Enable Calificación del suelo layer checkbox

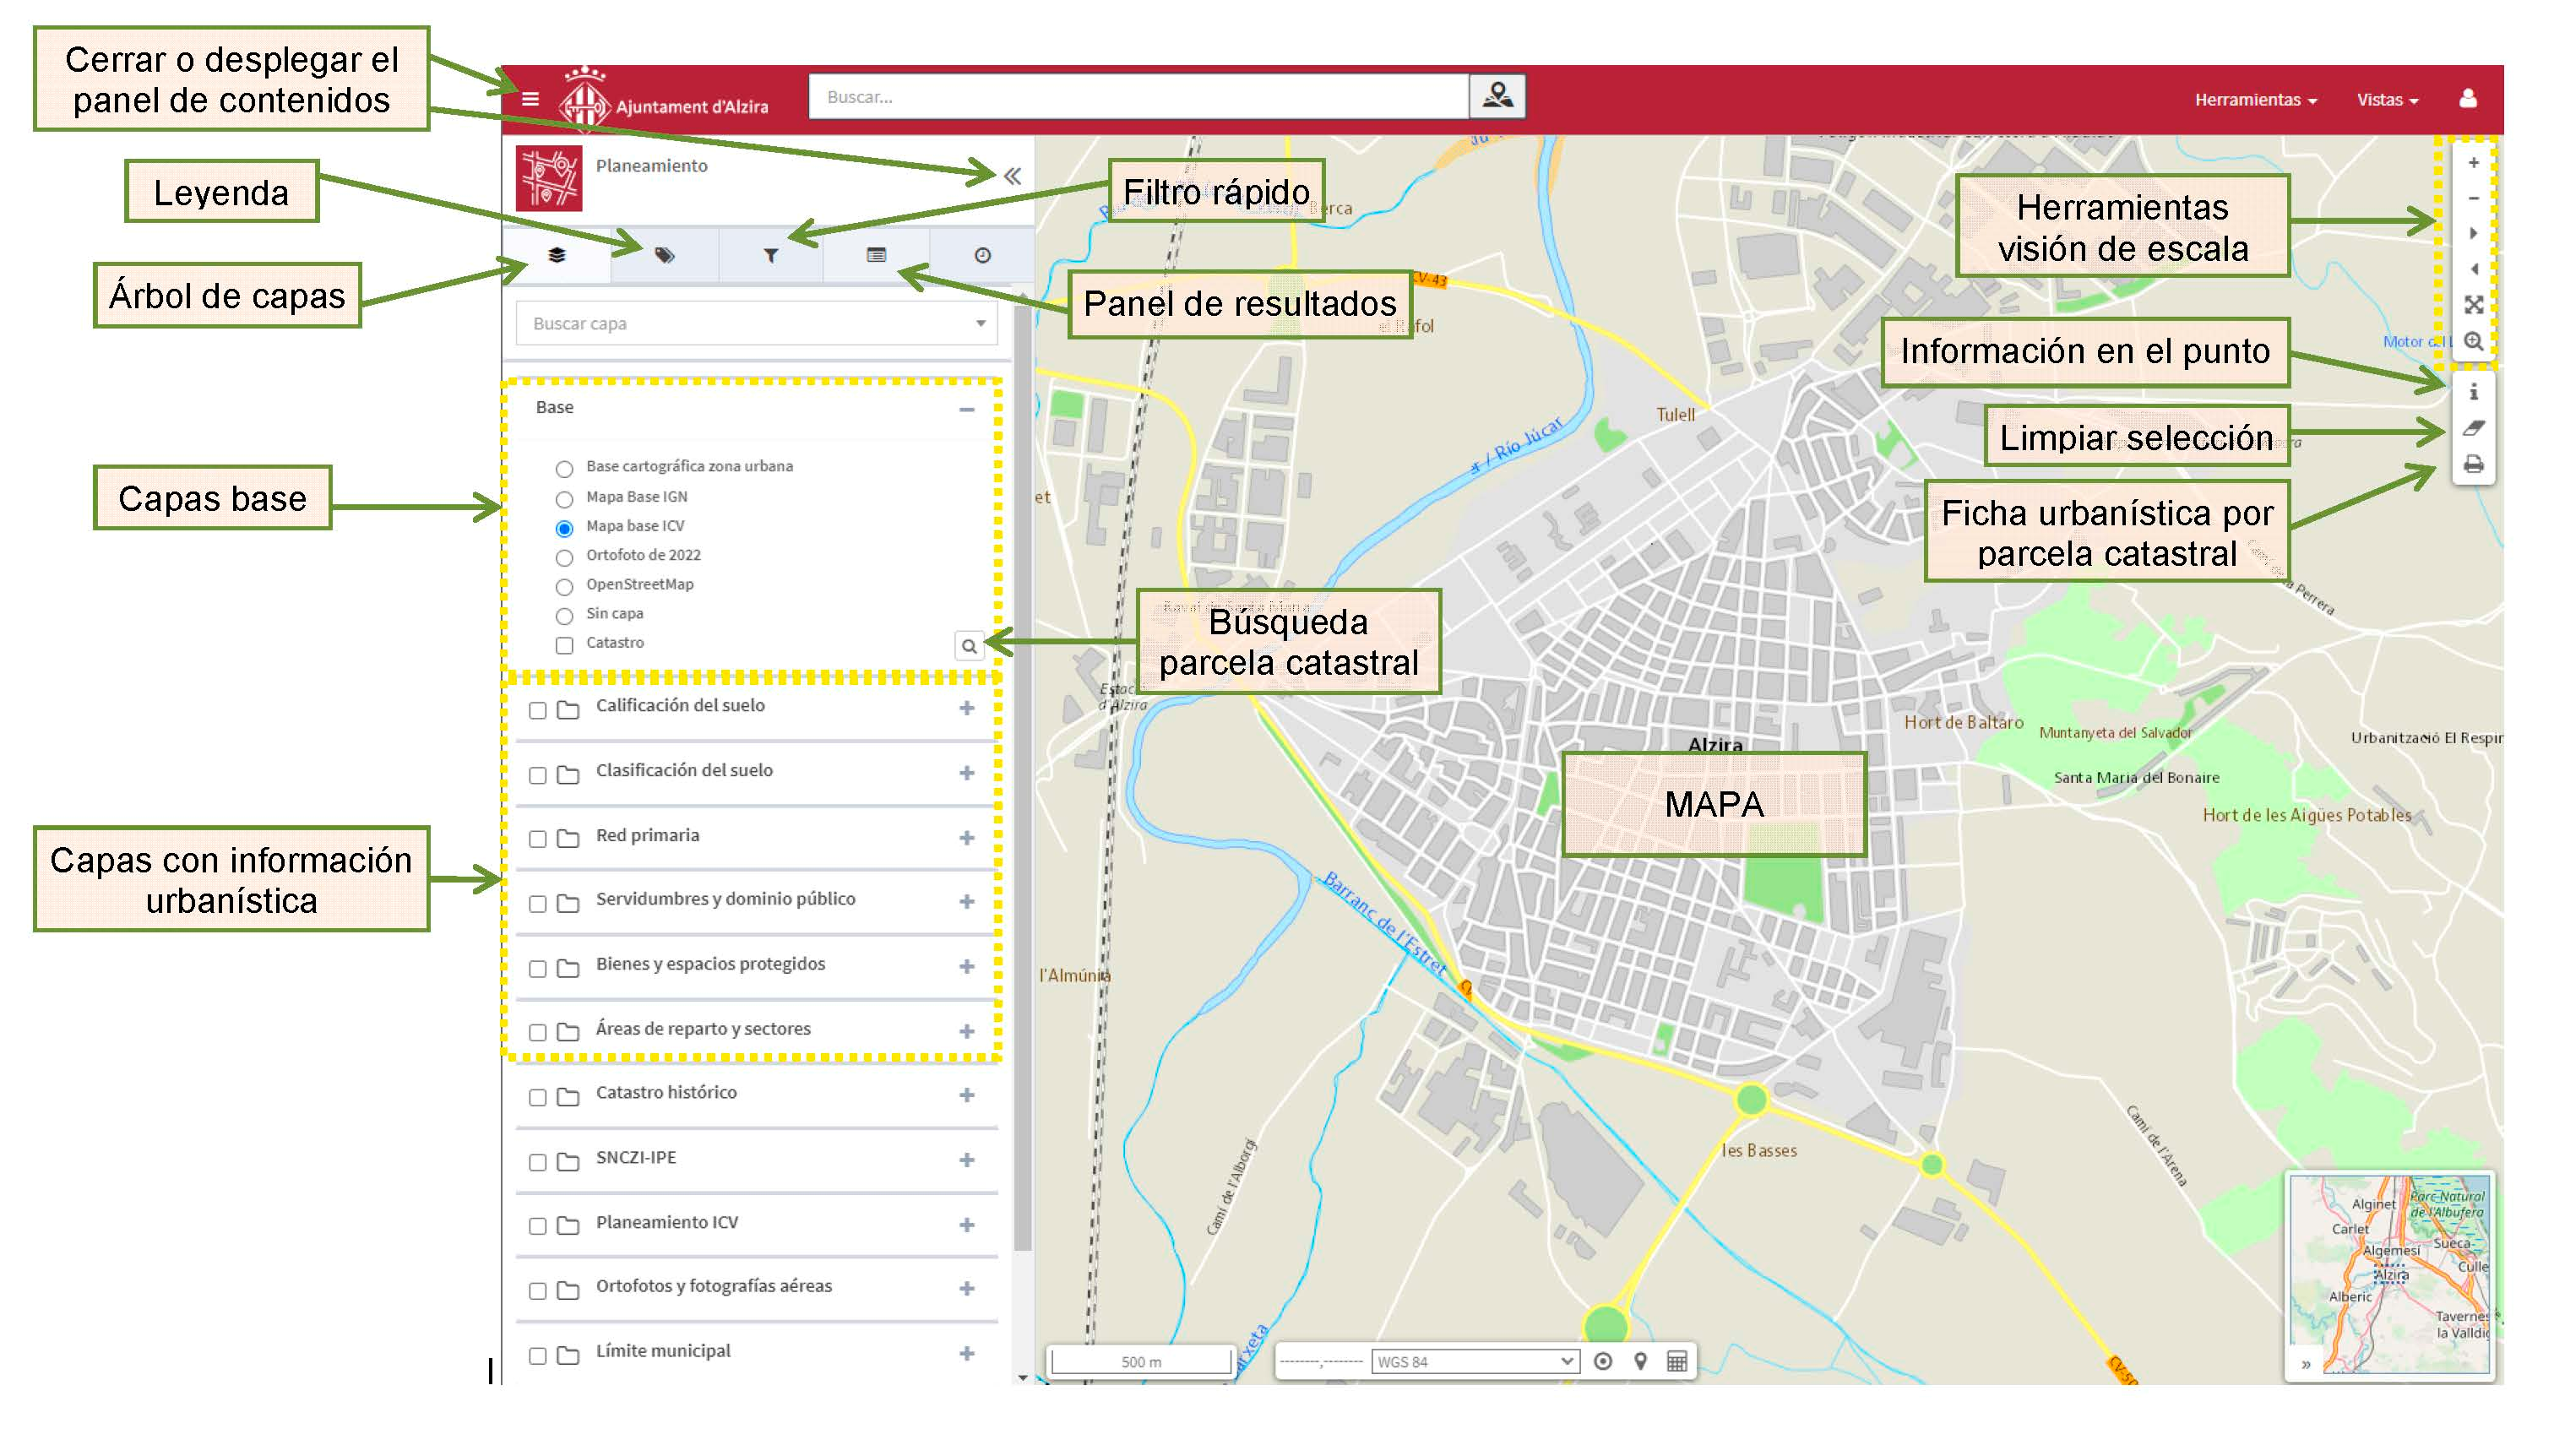[537, 710]
